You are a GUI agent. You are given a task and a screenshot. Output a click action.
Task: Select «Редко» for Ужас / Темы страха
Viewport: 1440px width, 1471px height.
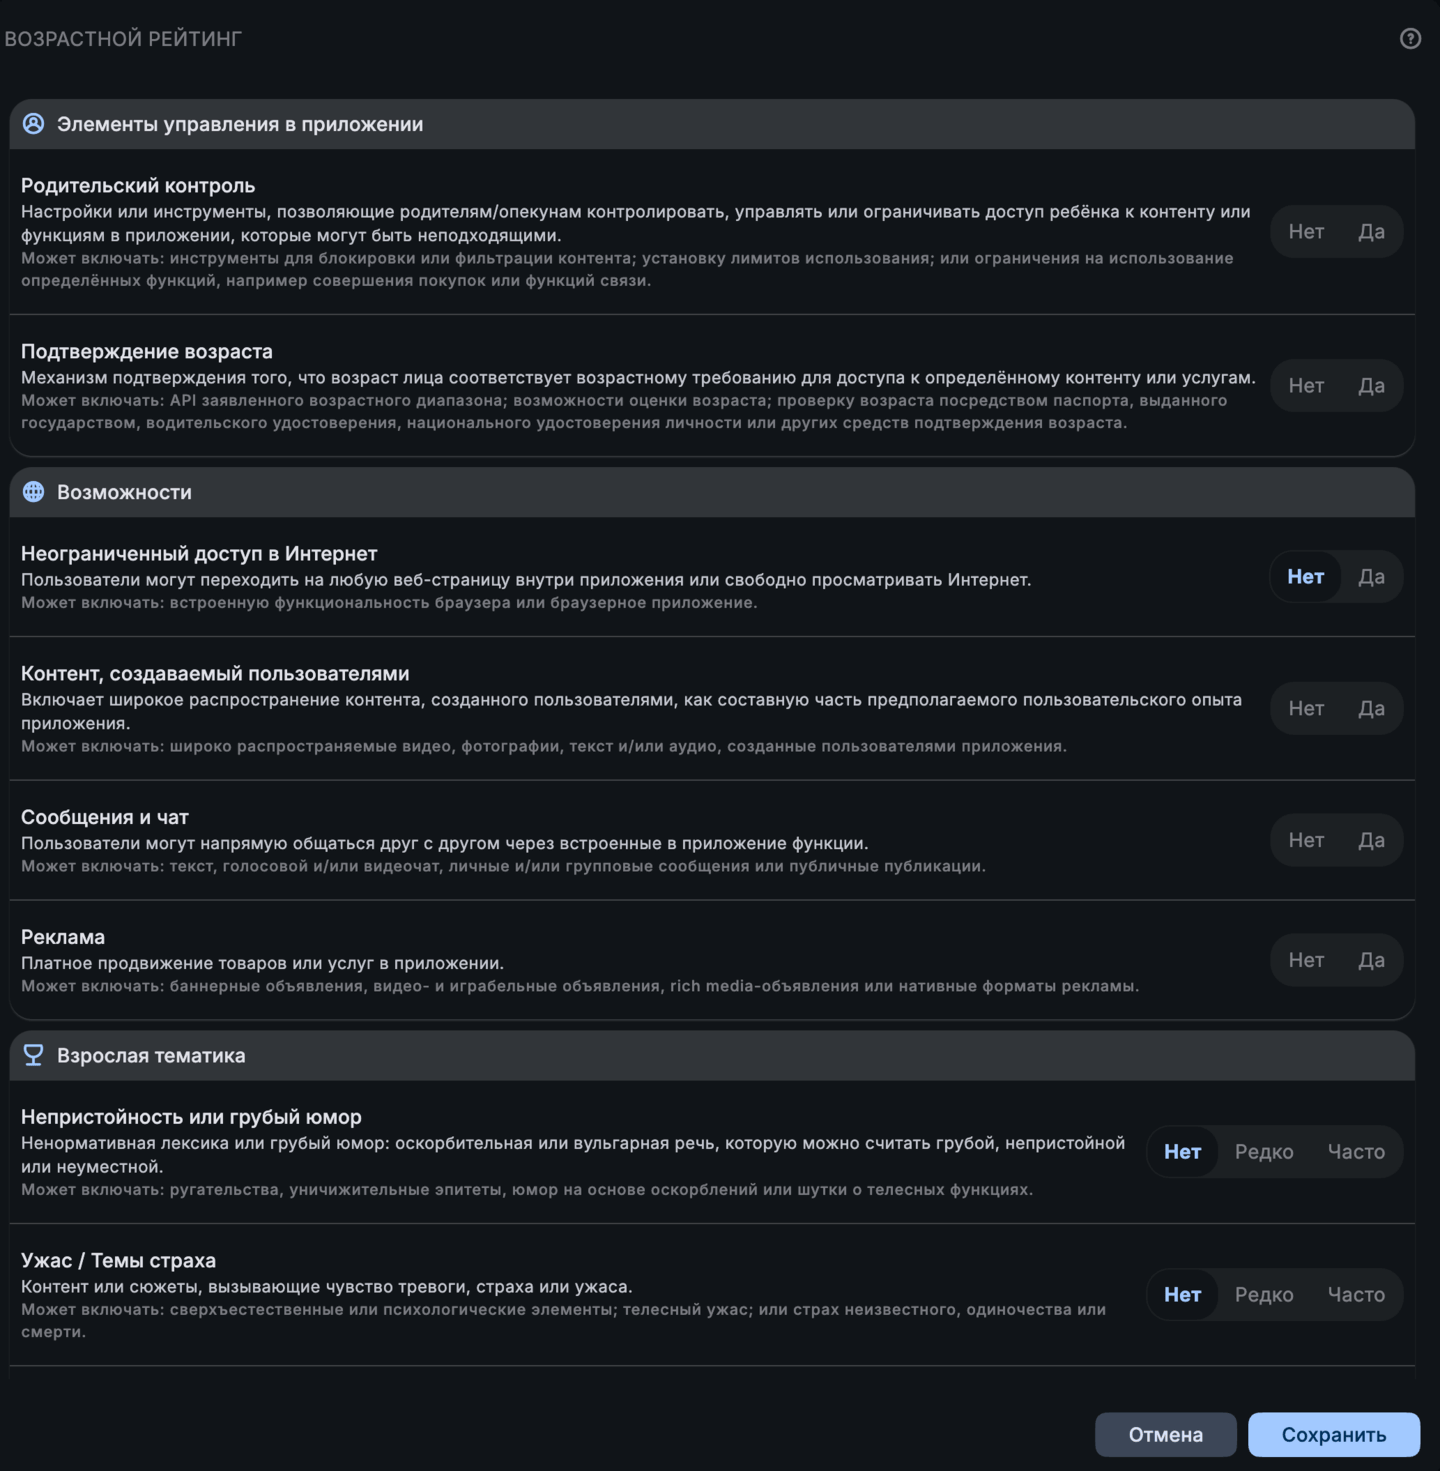(1264, 1294)
